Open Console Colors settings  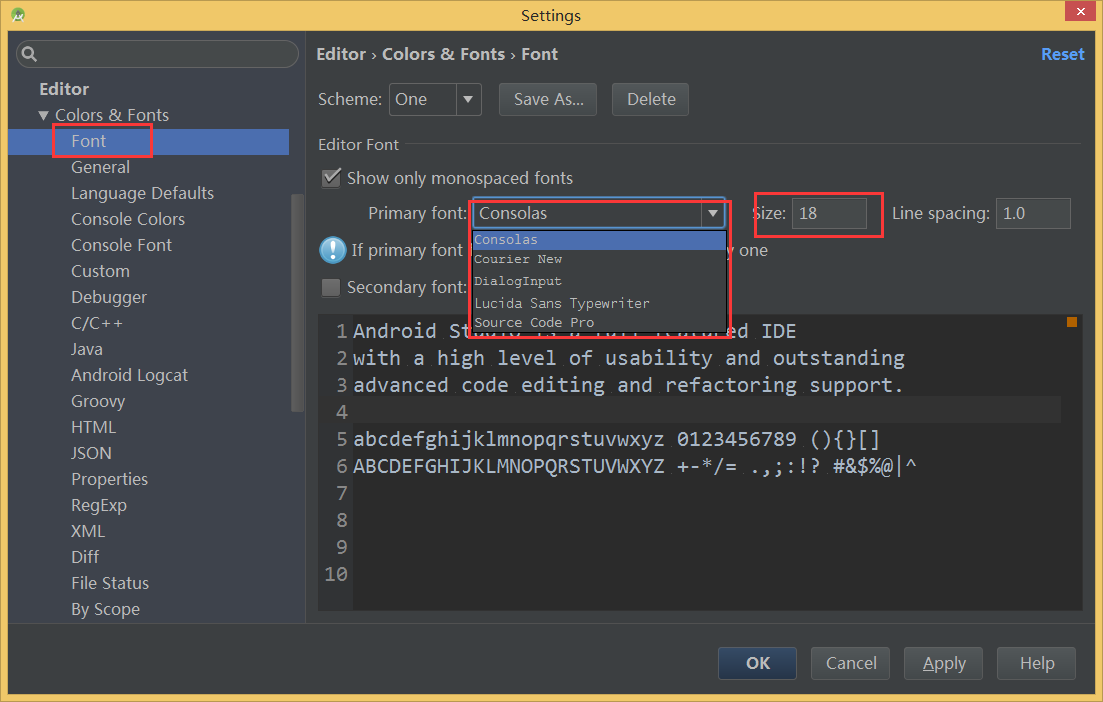coord(128,219)
